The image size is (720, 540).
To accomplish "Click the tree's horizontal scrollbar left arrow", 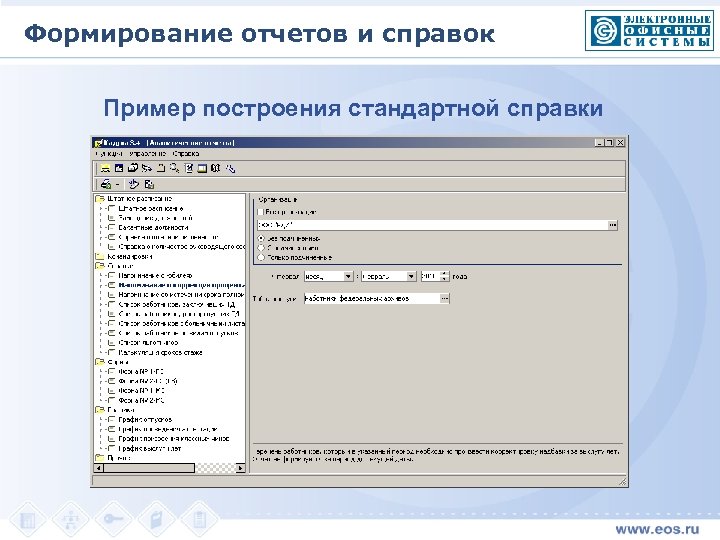I will click(99, 468).
